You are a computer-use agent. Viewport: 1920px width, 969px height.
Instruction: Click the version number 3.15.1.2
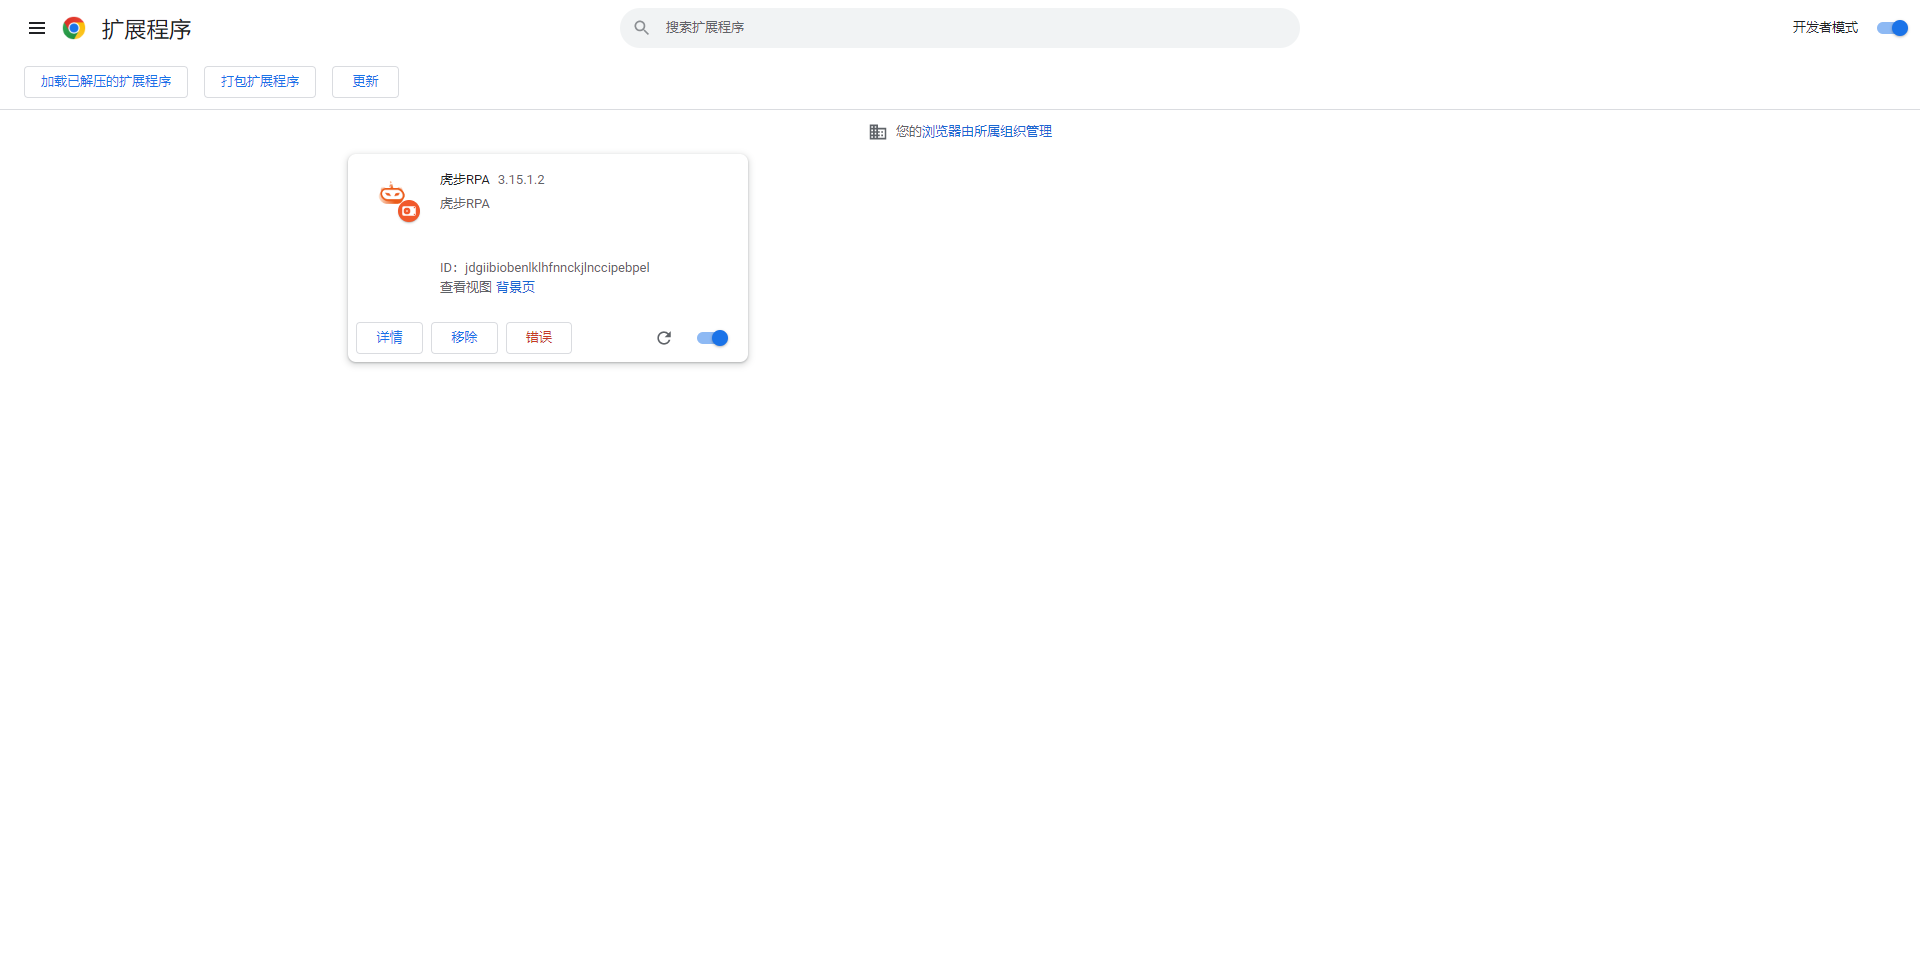click(x=521, y=180)
